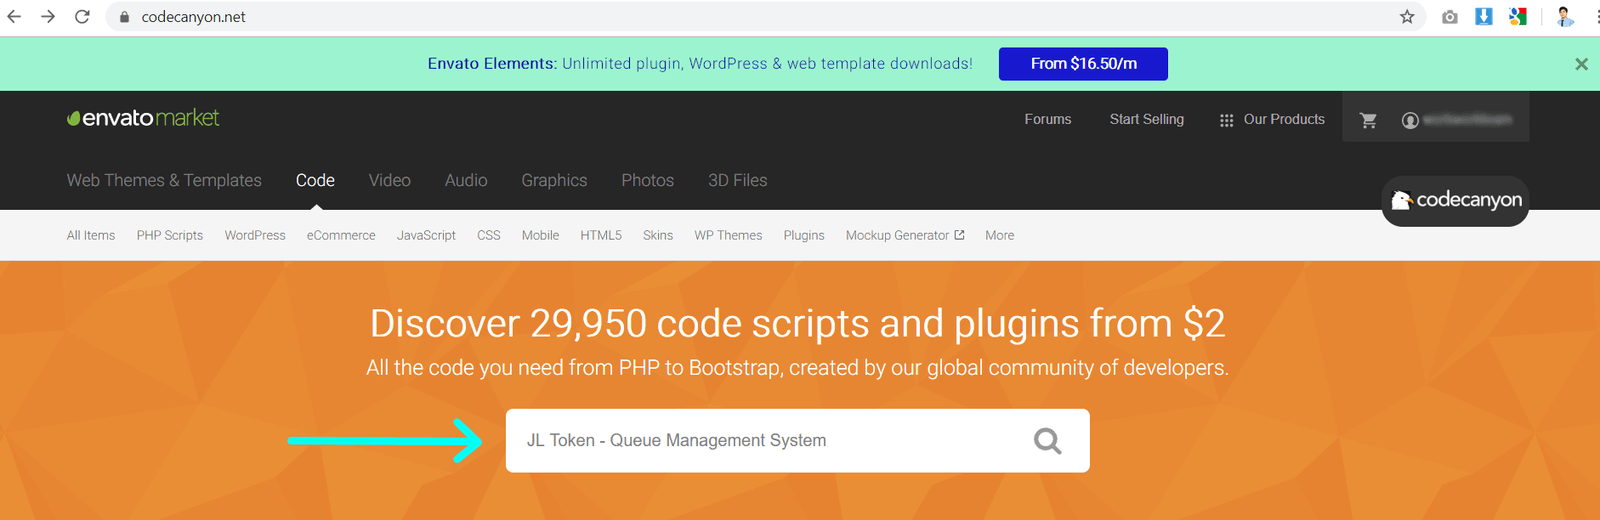Switch to the Photos tab
Screen dimensions: 1600x520
click(647, 180)
